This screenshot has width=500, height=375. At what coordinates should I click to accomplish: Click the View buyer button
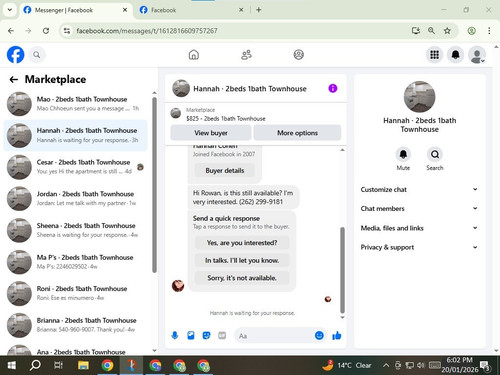(211, 133)
